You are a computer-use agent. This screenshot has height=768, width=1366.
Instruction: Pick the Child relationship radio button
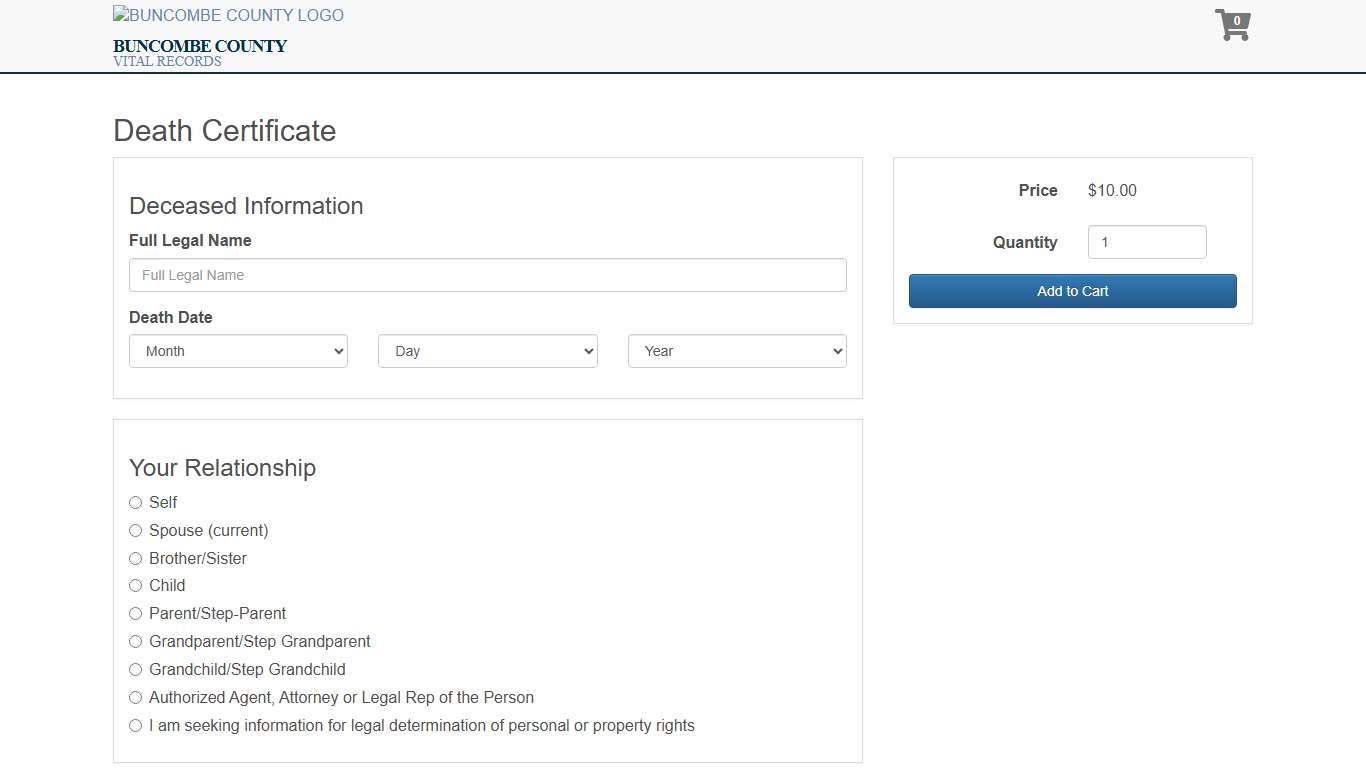[136, 586]
